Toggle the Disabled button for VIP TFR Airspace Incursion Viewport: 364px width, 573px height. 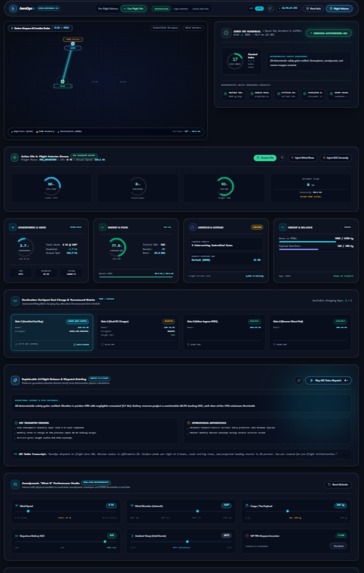[338, 546]
